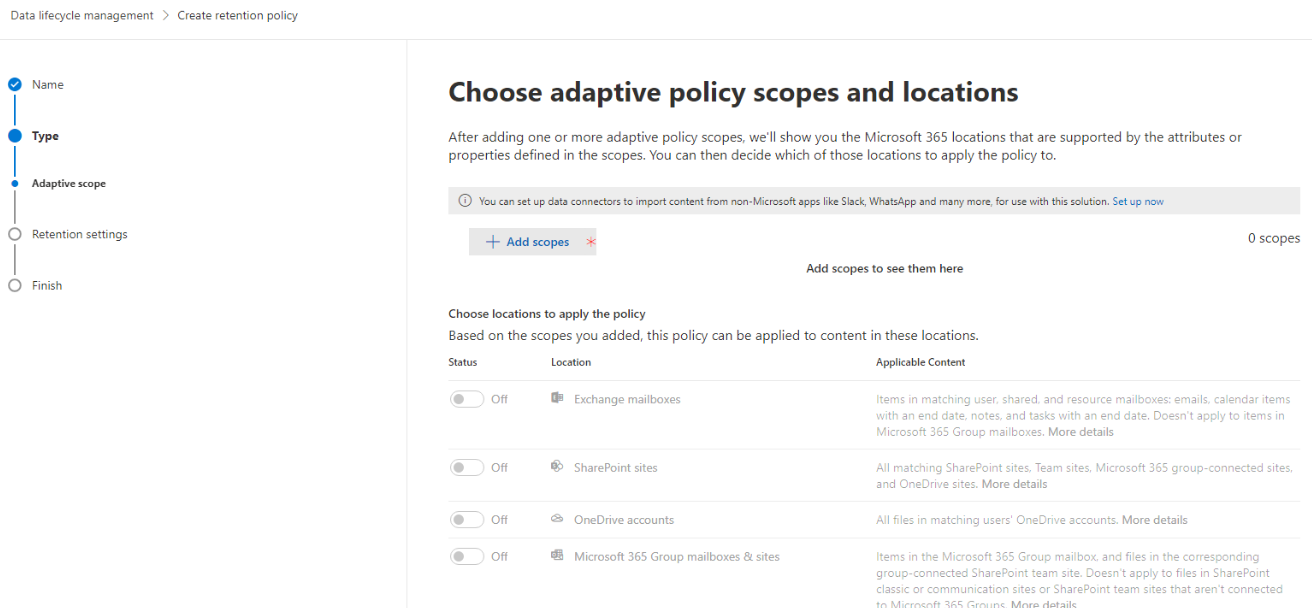Click the SharePoint sites location icon
1312x608 pixels.
557,466
